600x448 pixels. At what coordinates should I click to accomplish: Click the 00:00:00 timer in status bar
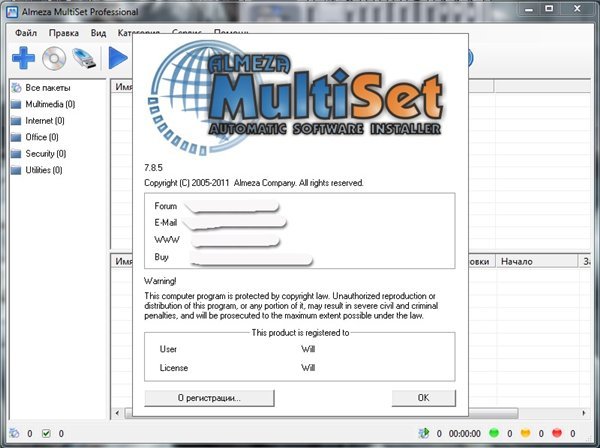click(x=465, y=433)
